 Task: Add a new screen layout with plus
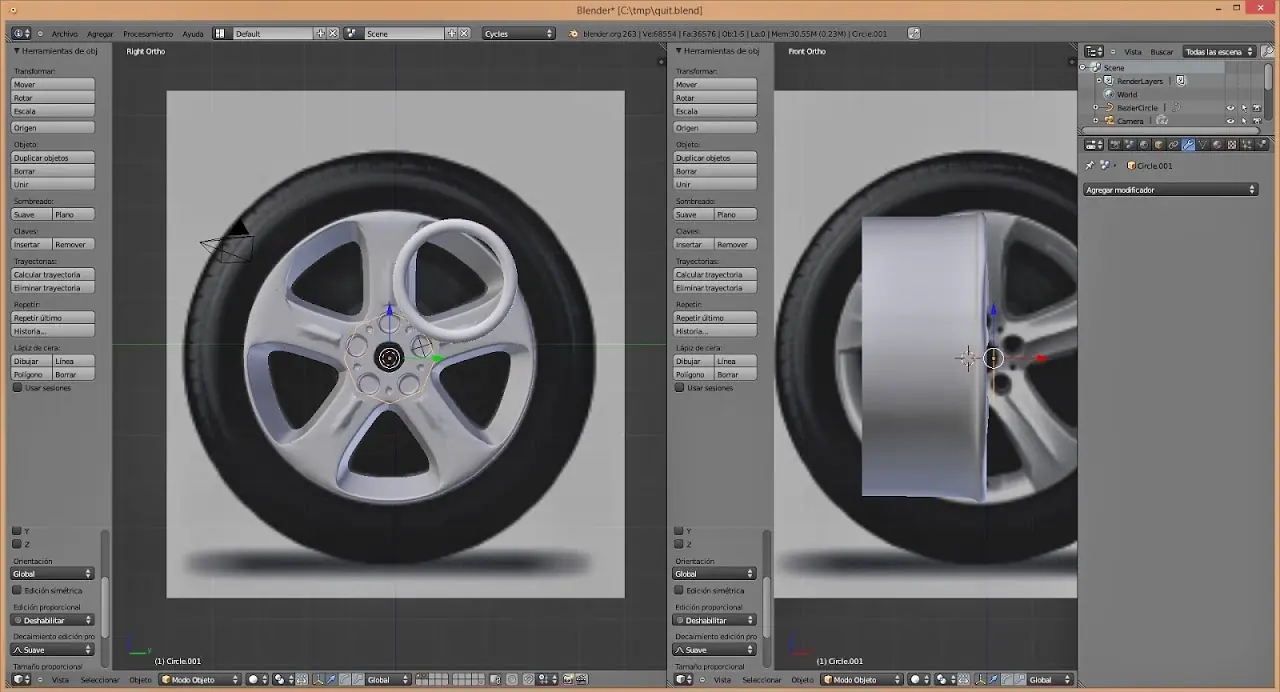(x=321, y=33)
